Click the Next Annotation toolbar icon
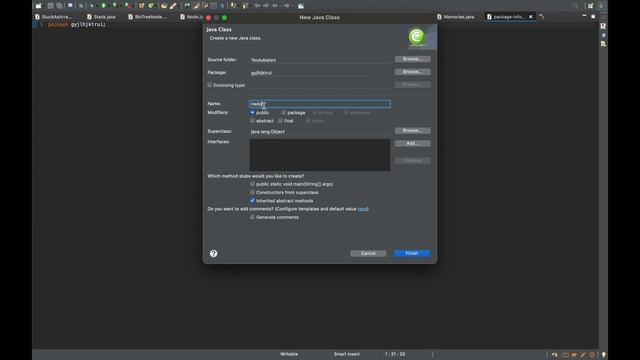 pos(233,6)
